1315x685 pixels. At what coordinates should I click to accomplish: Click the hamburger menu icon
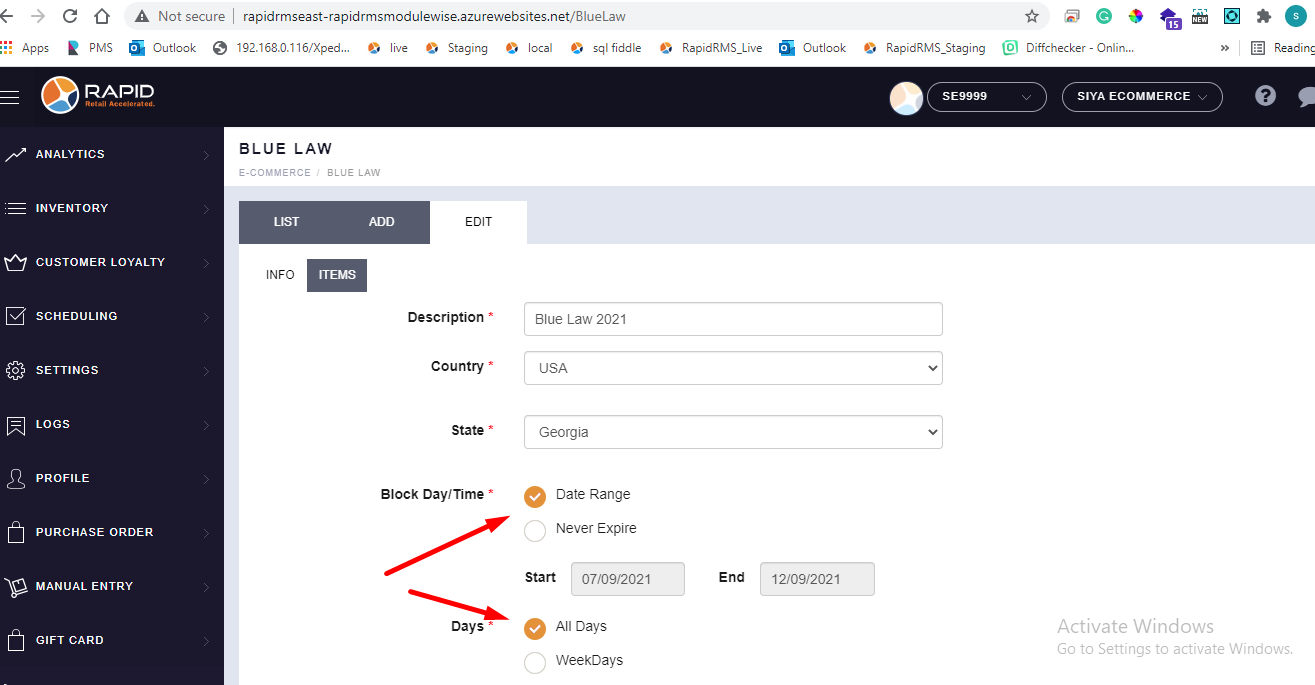[x=10, y=97]
